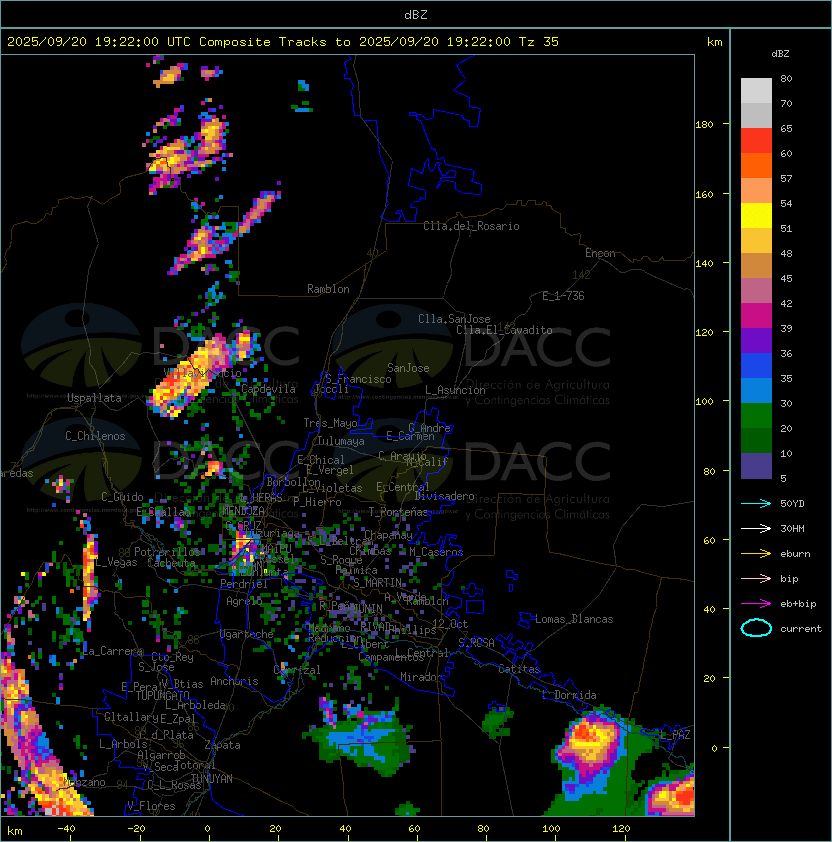
Task: Pick the magenta 39–42 dBZ swatch
Action: [x=756, y=316]
